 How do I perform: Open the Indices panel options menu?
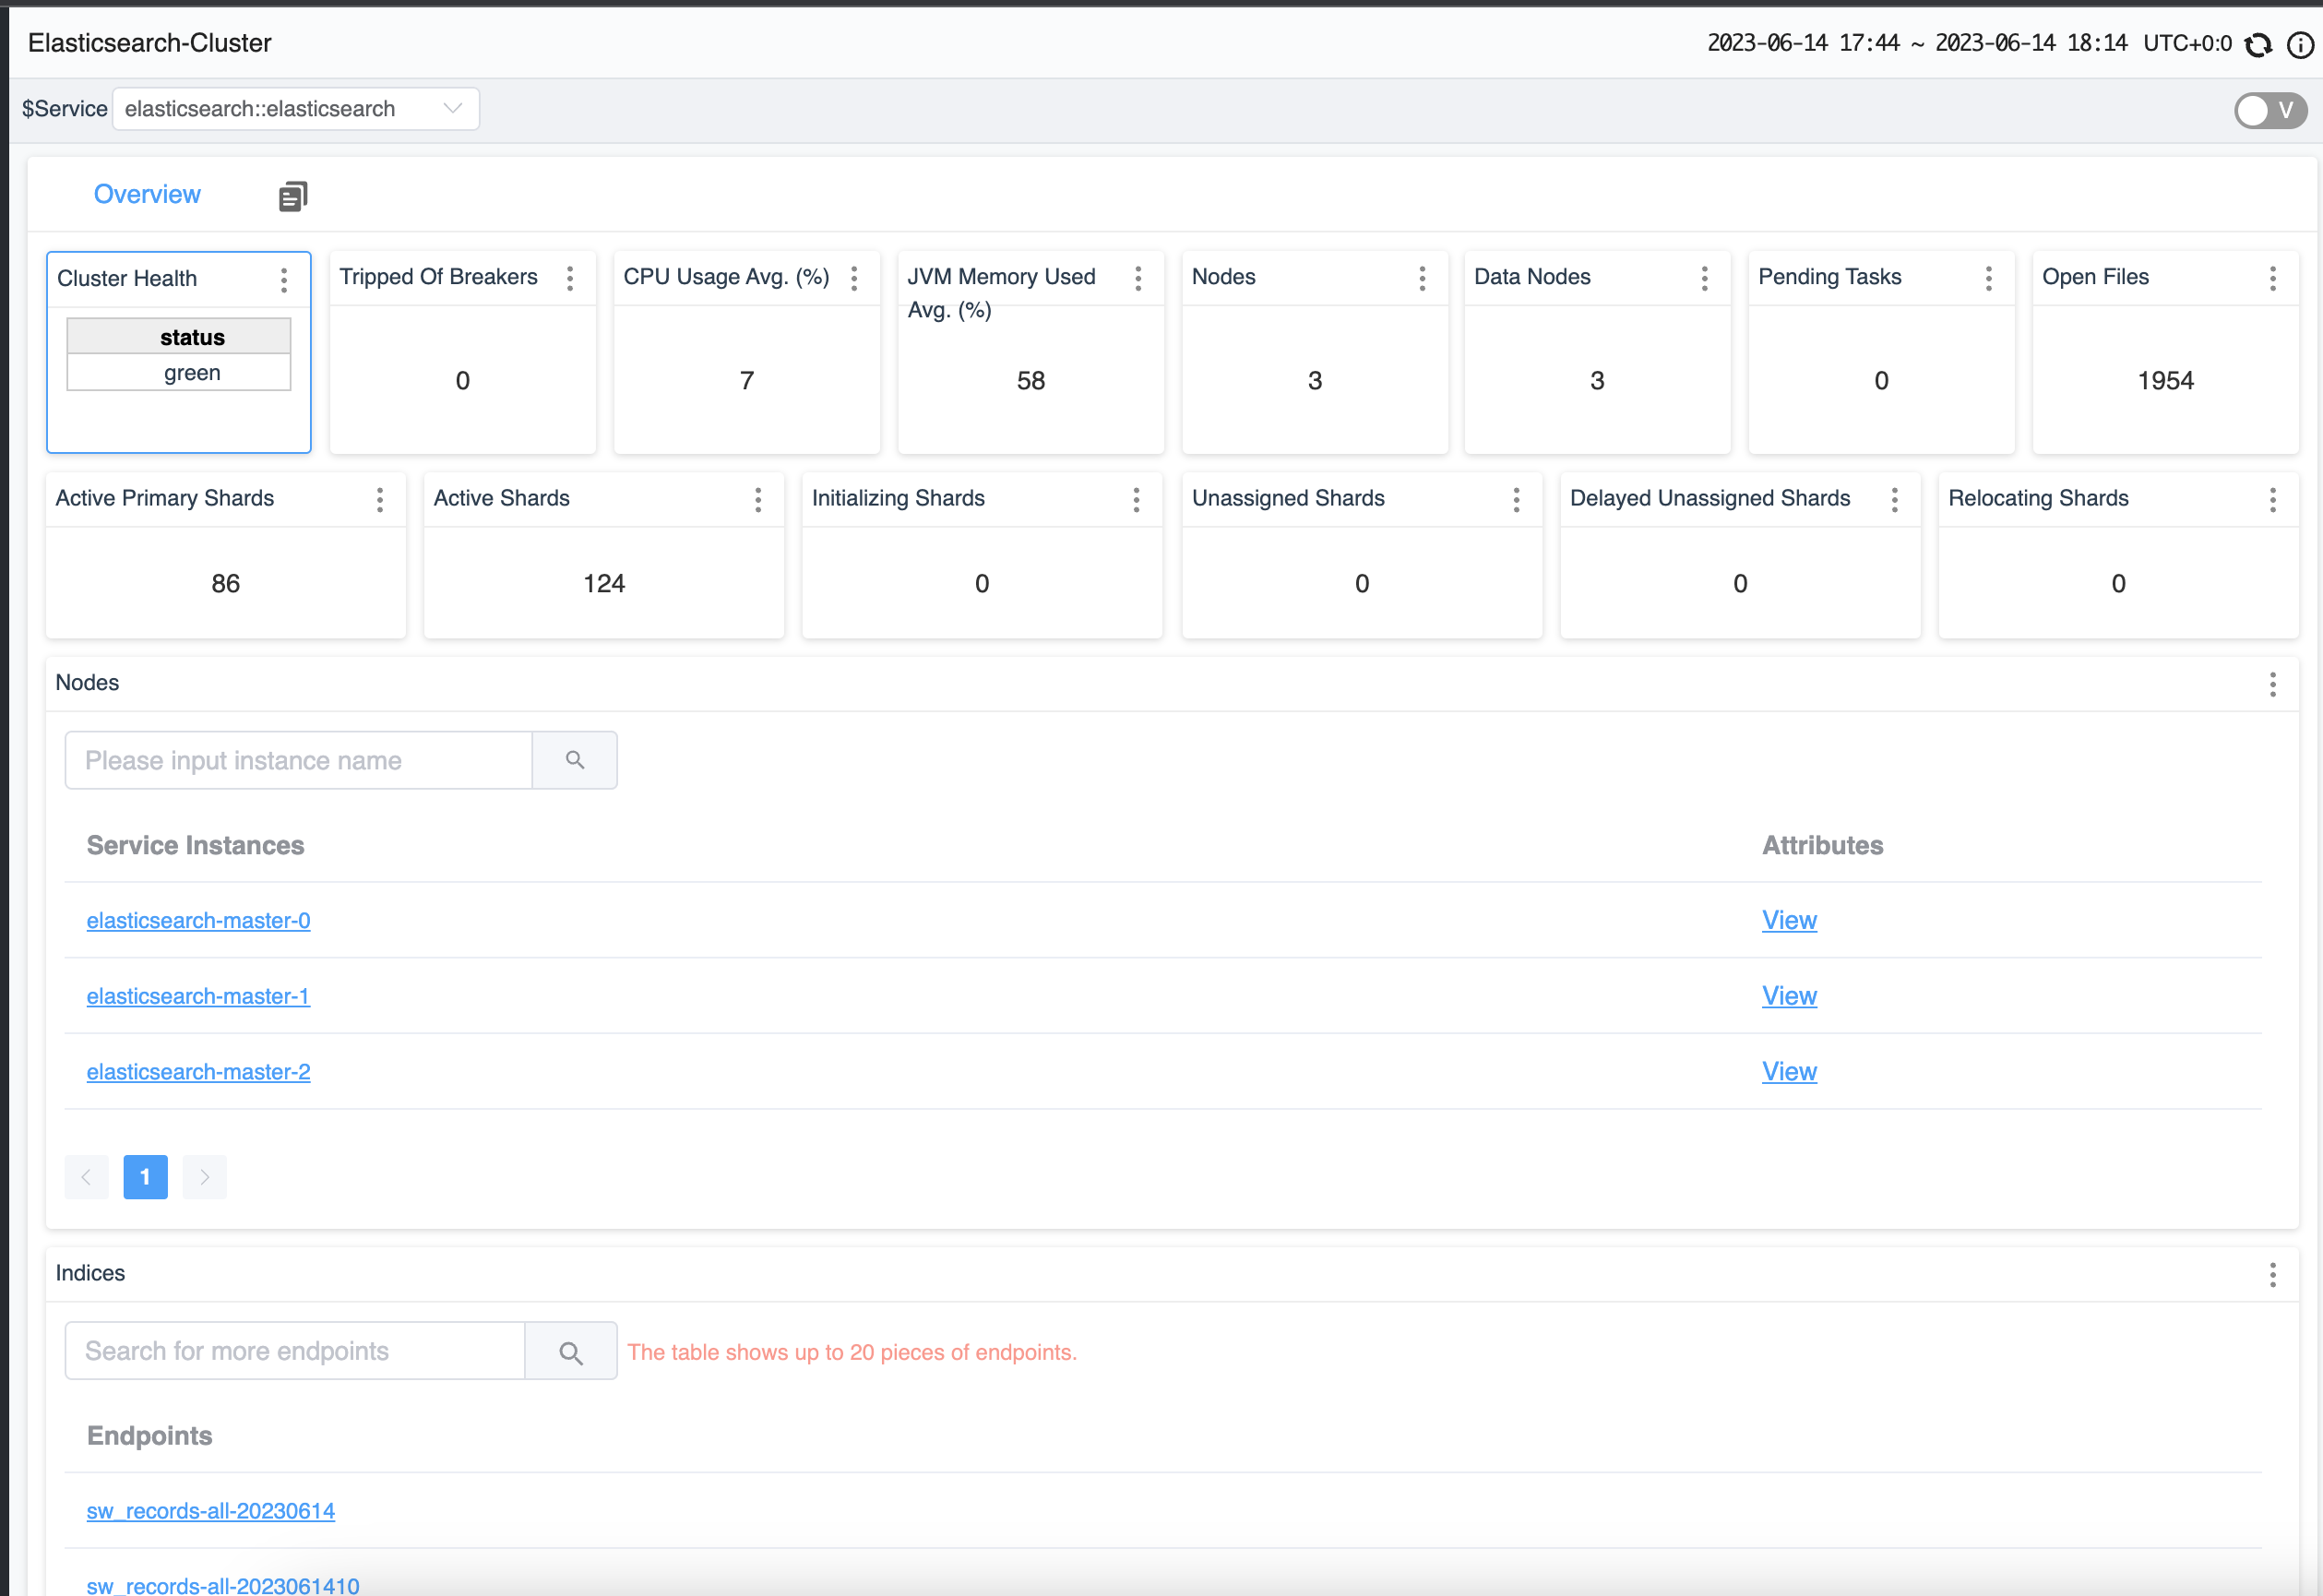point(2272,1274)
